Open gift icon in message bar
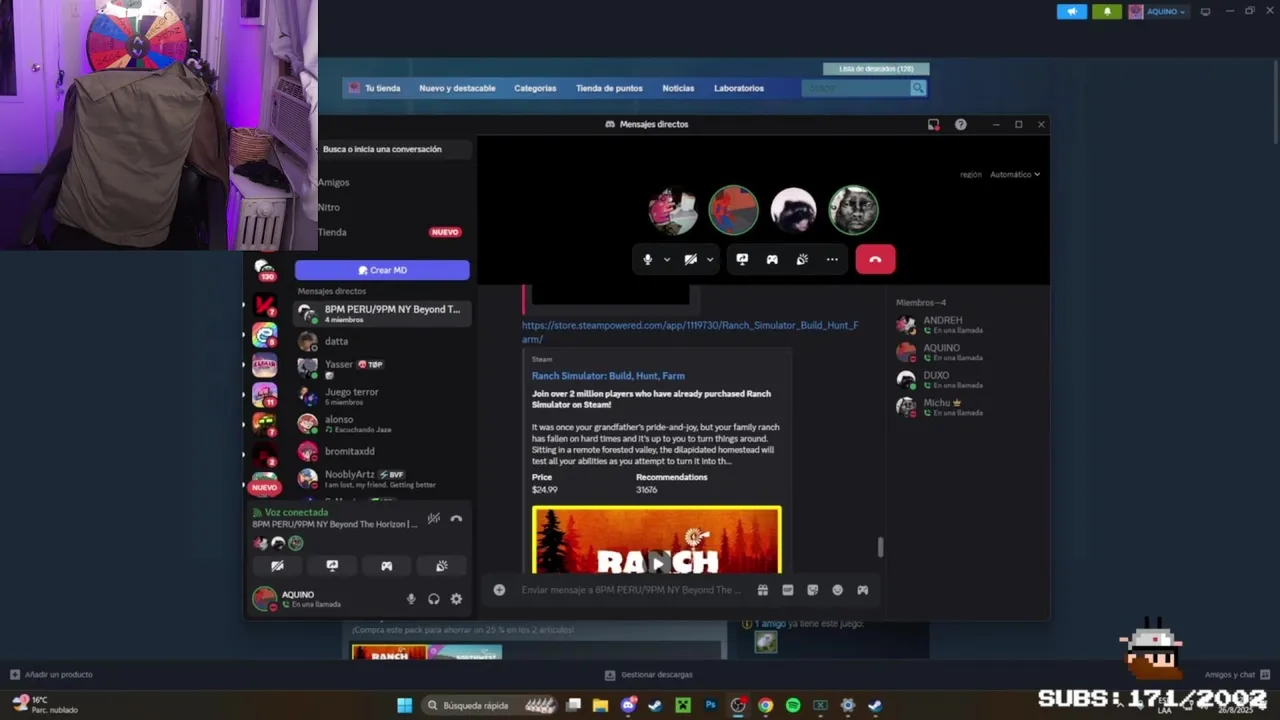The width and height of the screenshot is (1280, 720). (x=762, y=590)
